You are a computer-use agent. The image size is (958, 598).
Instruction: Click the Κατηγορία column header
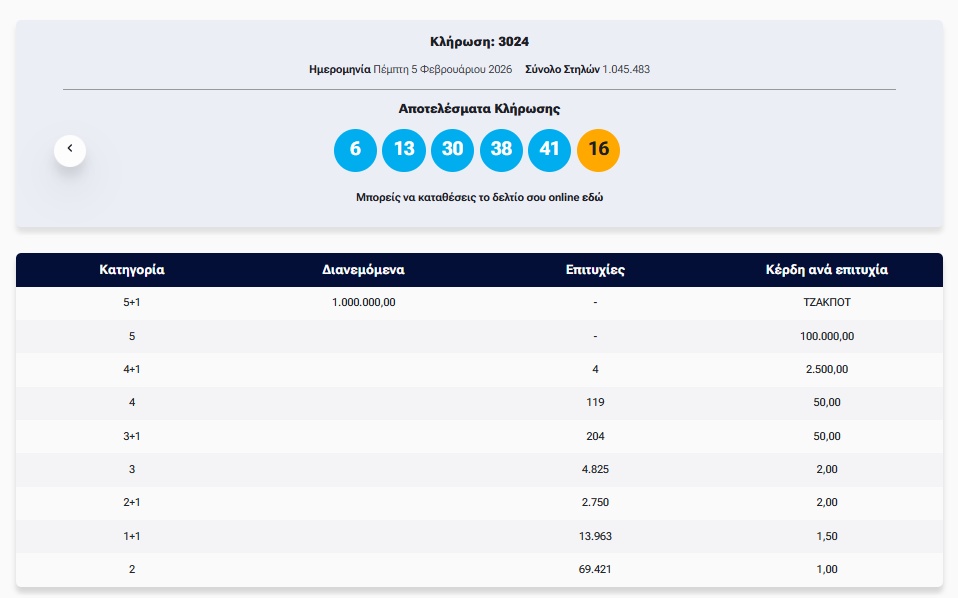tap(132, 270)
